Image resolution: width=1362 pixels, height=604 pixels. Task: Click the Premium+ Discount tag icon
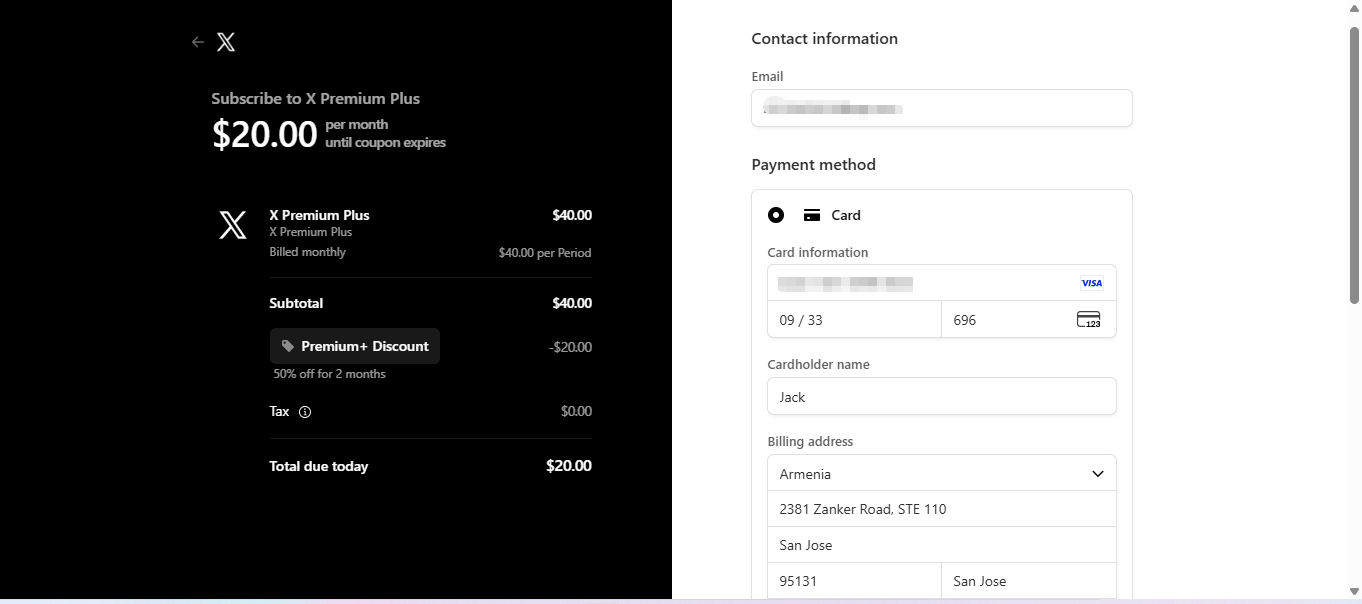tap(288, 346)
